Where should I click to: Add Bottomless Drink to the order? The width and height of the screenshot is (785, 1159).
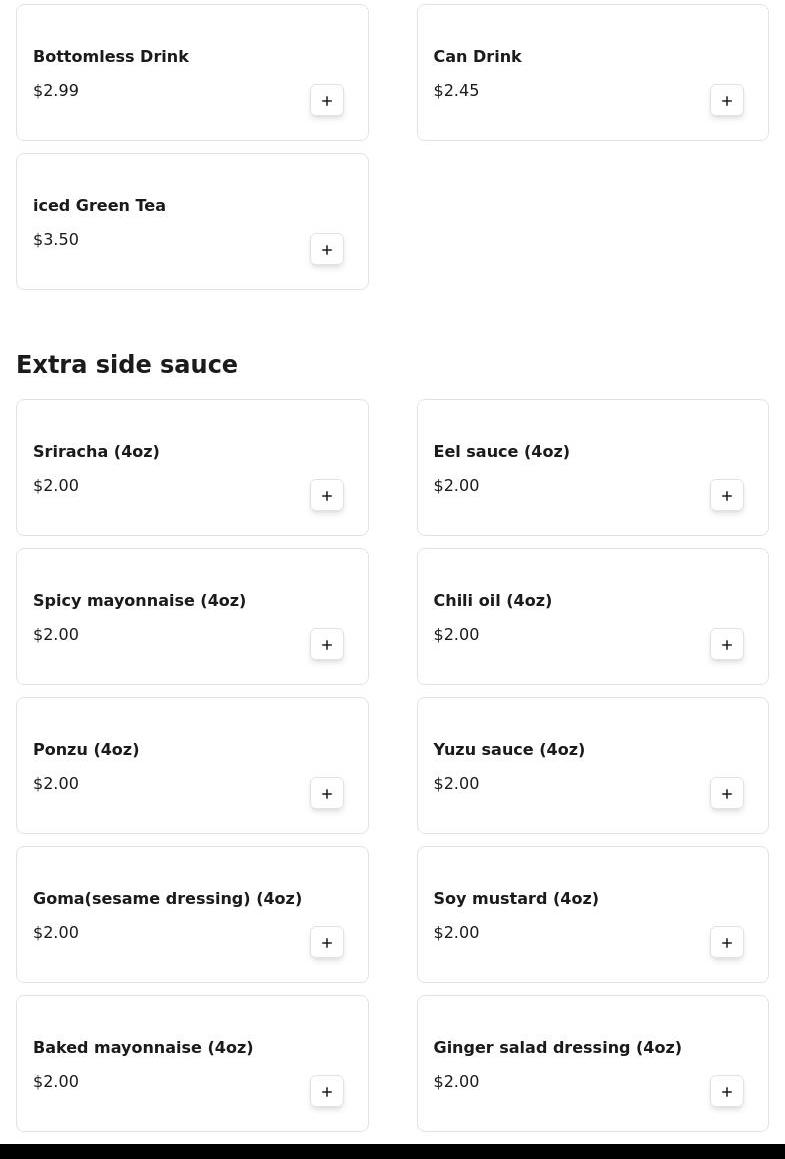pyautogui.click(x=327, y=100)
